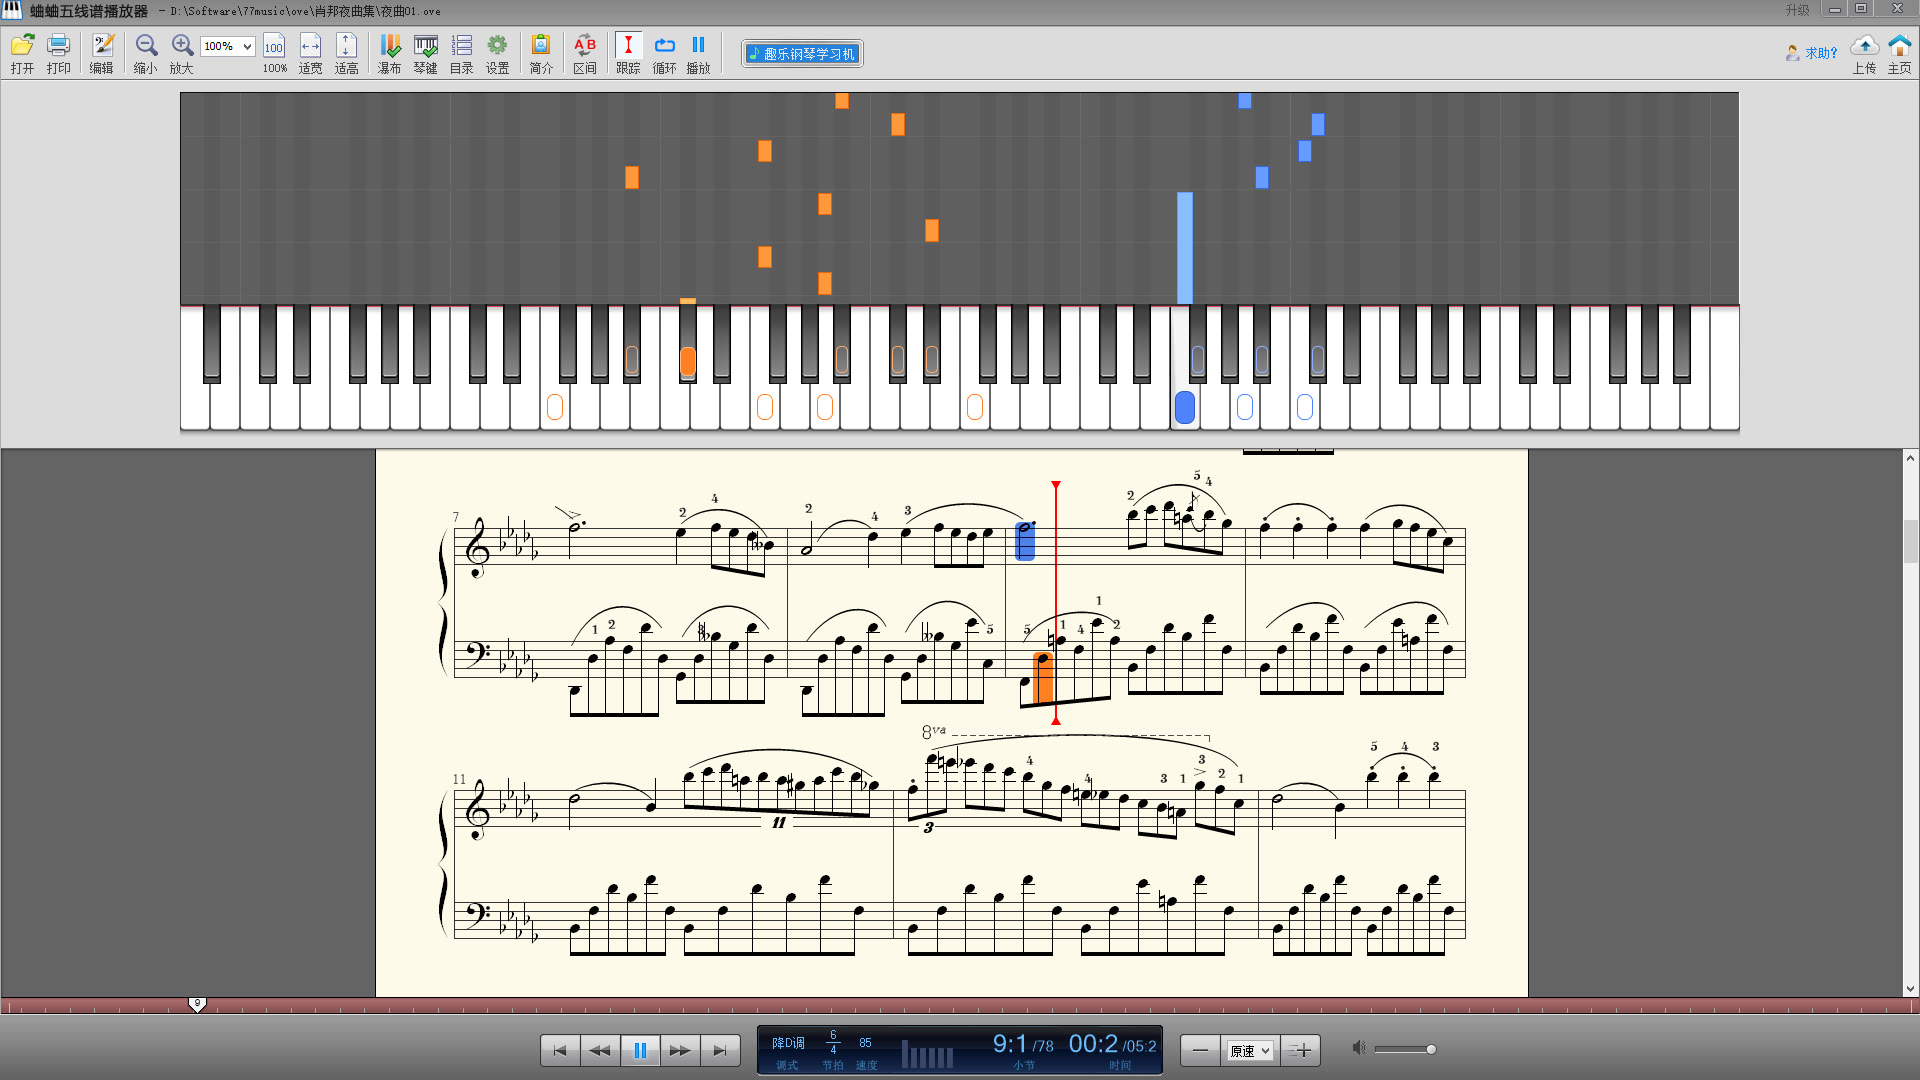Adjust the volume slider handle
The width and height of the screenshot is (1920, 1080).
[x=1431, y=1049]
